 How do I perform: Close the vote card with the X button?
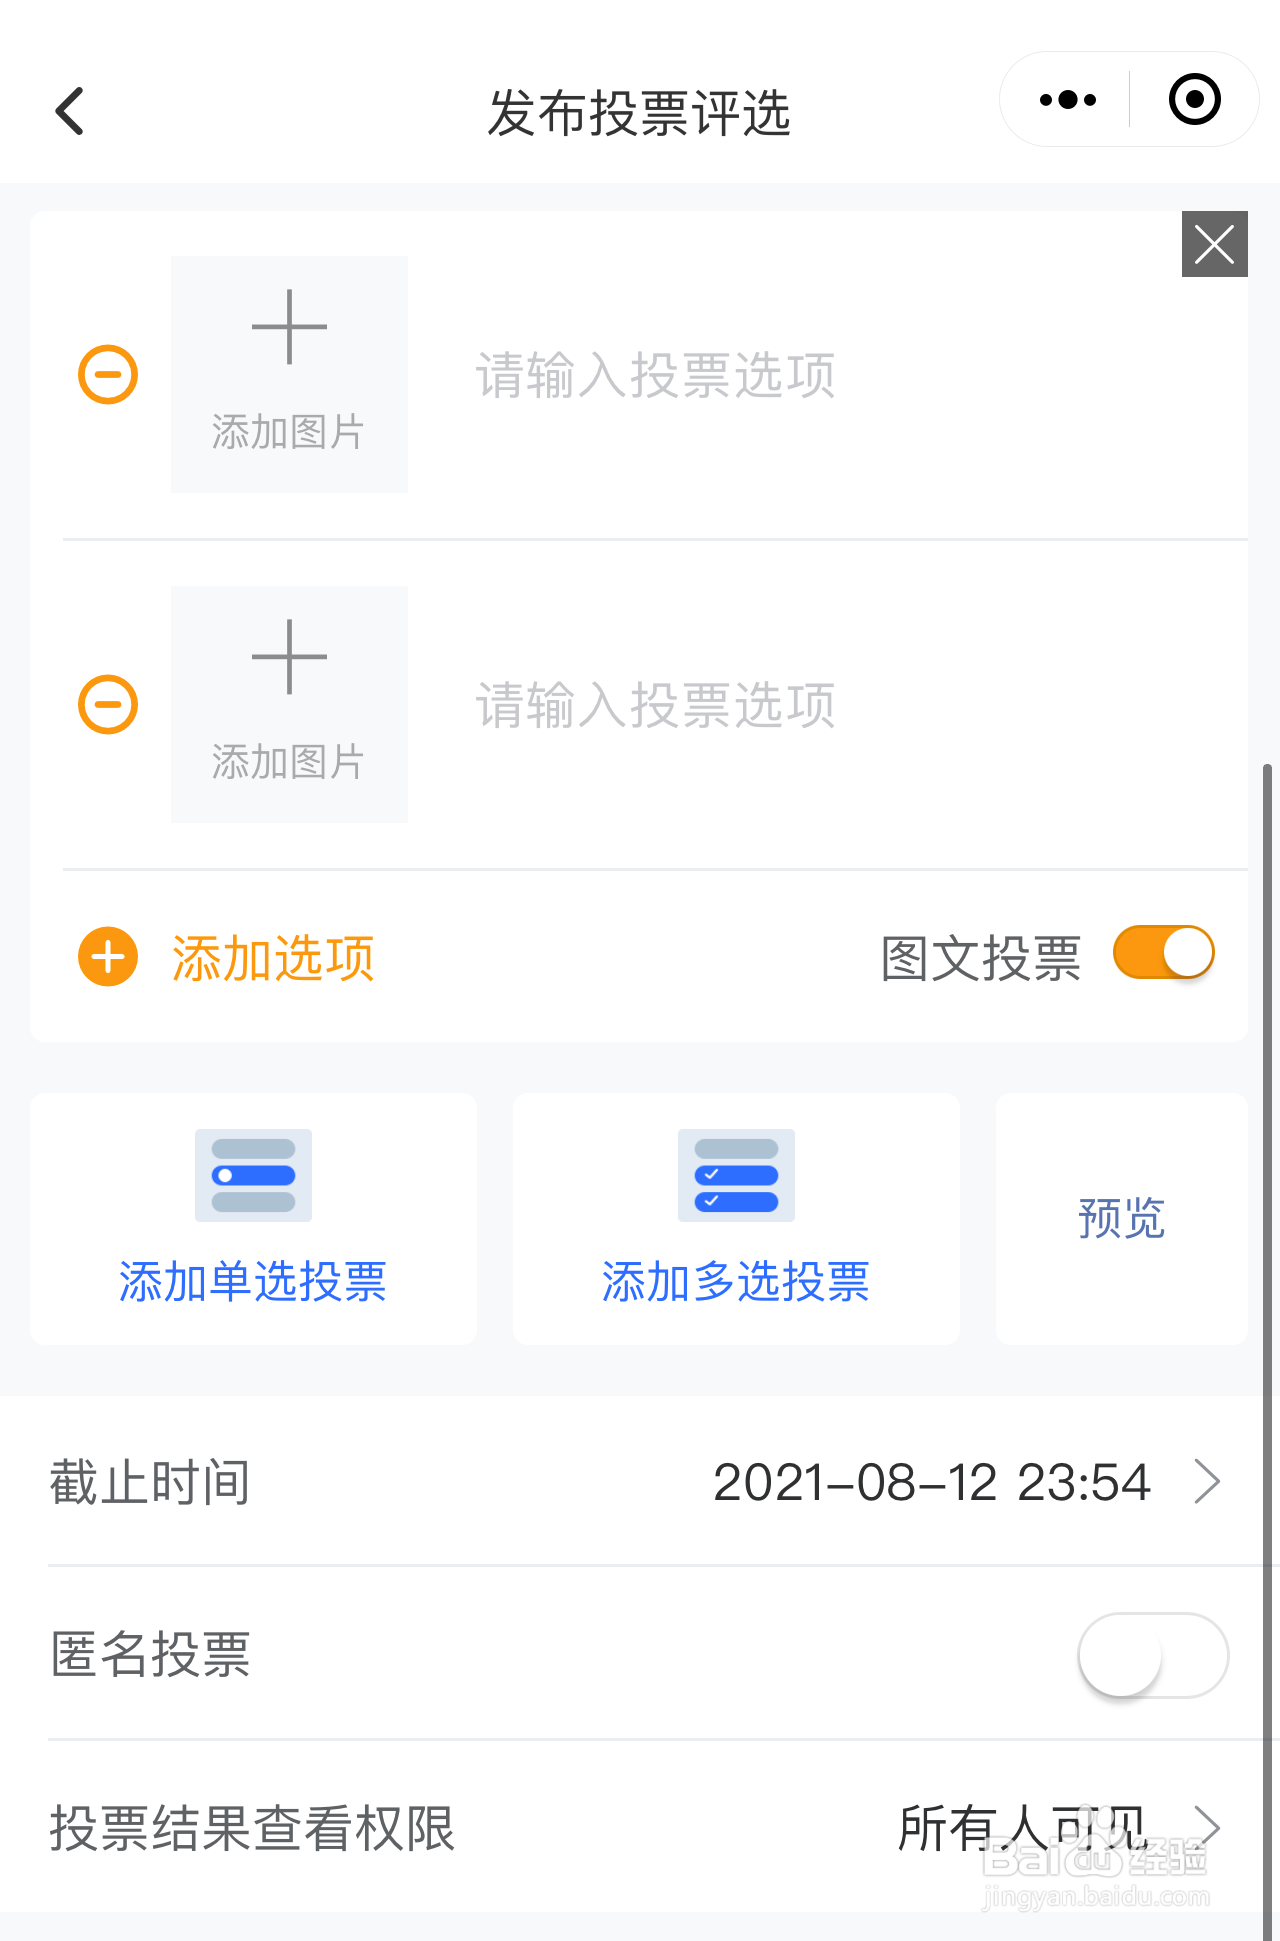[1214, 244]
